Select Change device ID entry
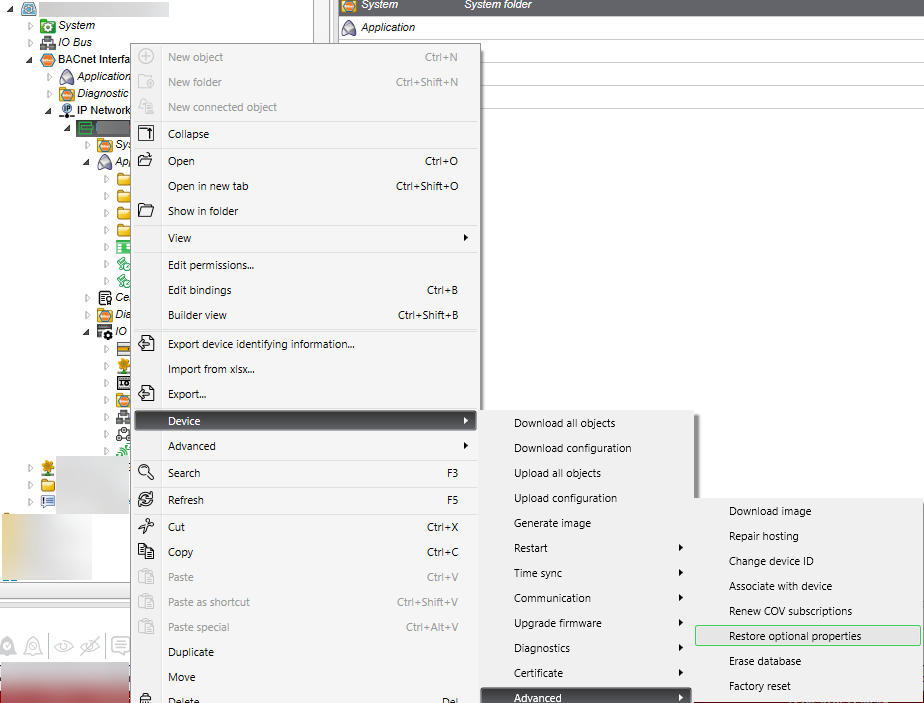 pyautogui.click(x=807, y=561)
